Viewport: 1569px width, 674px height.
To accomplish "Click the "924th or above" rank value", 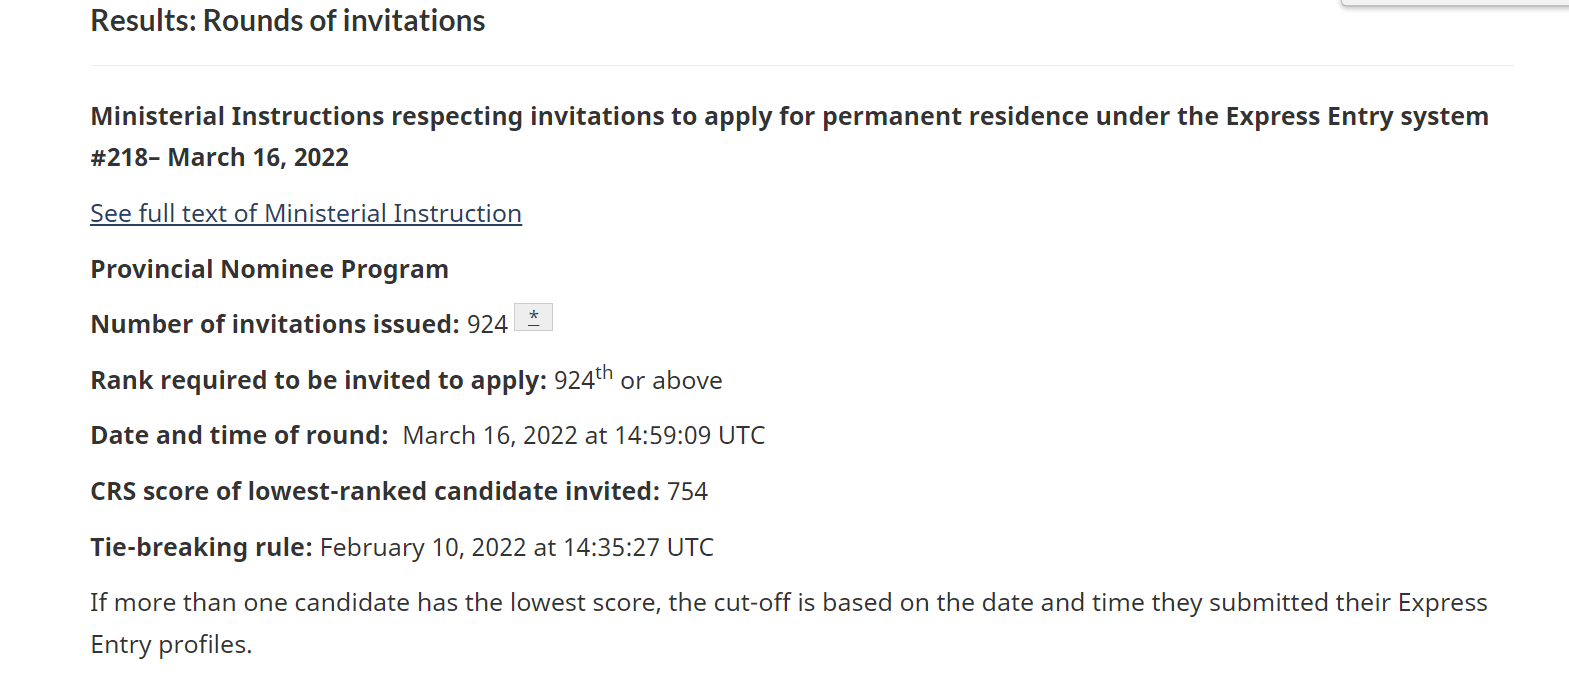I will tap(638, 381).
